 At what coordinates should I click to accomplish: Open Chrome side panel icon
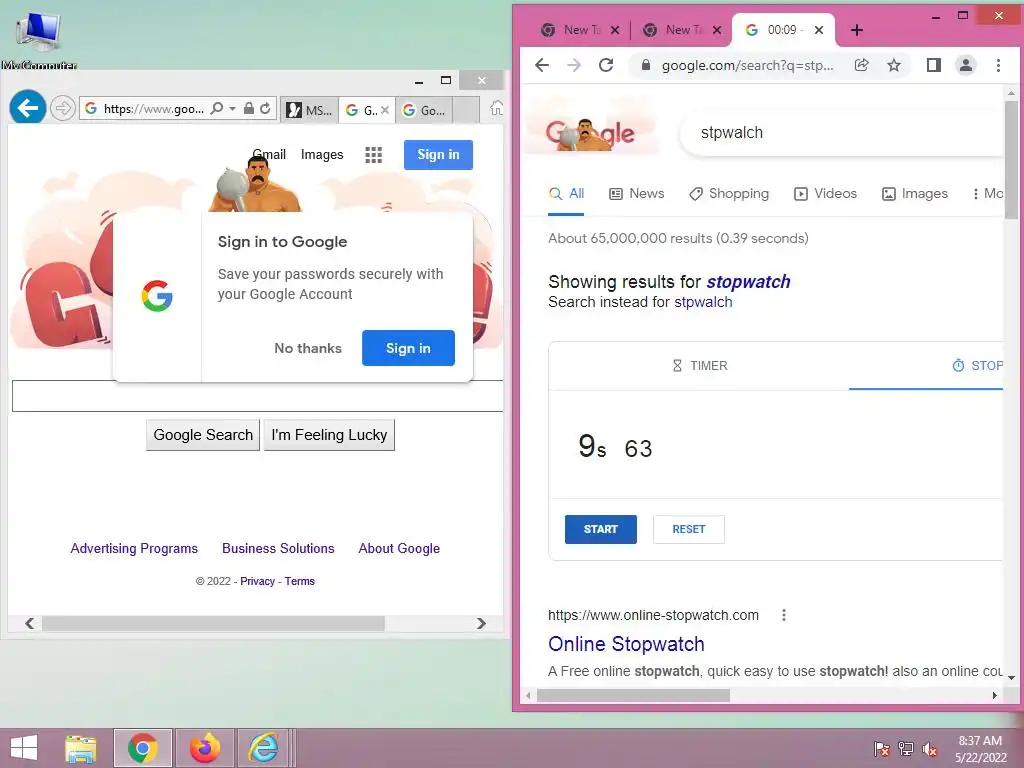(934, 65)
